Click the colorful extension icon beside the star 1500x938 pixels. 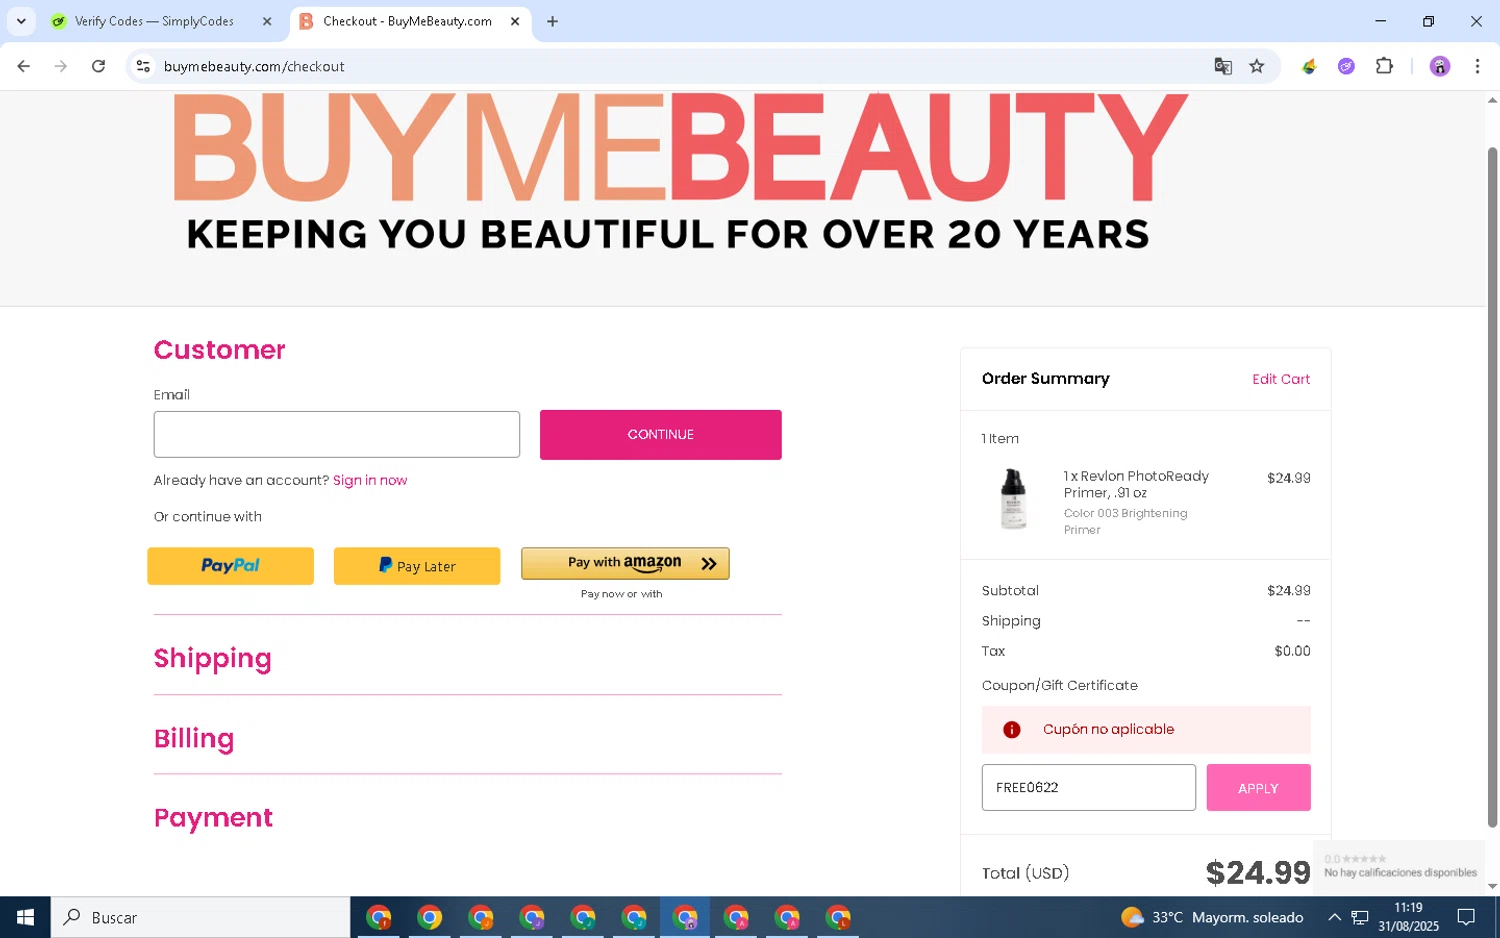coord(1308,66)
